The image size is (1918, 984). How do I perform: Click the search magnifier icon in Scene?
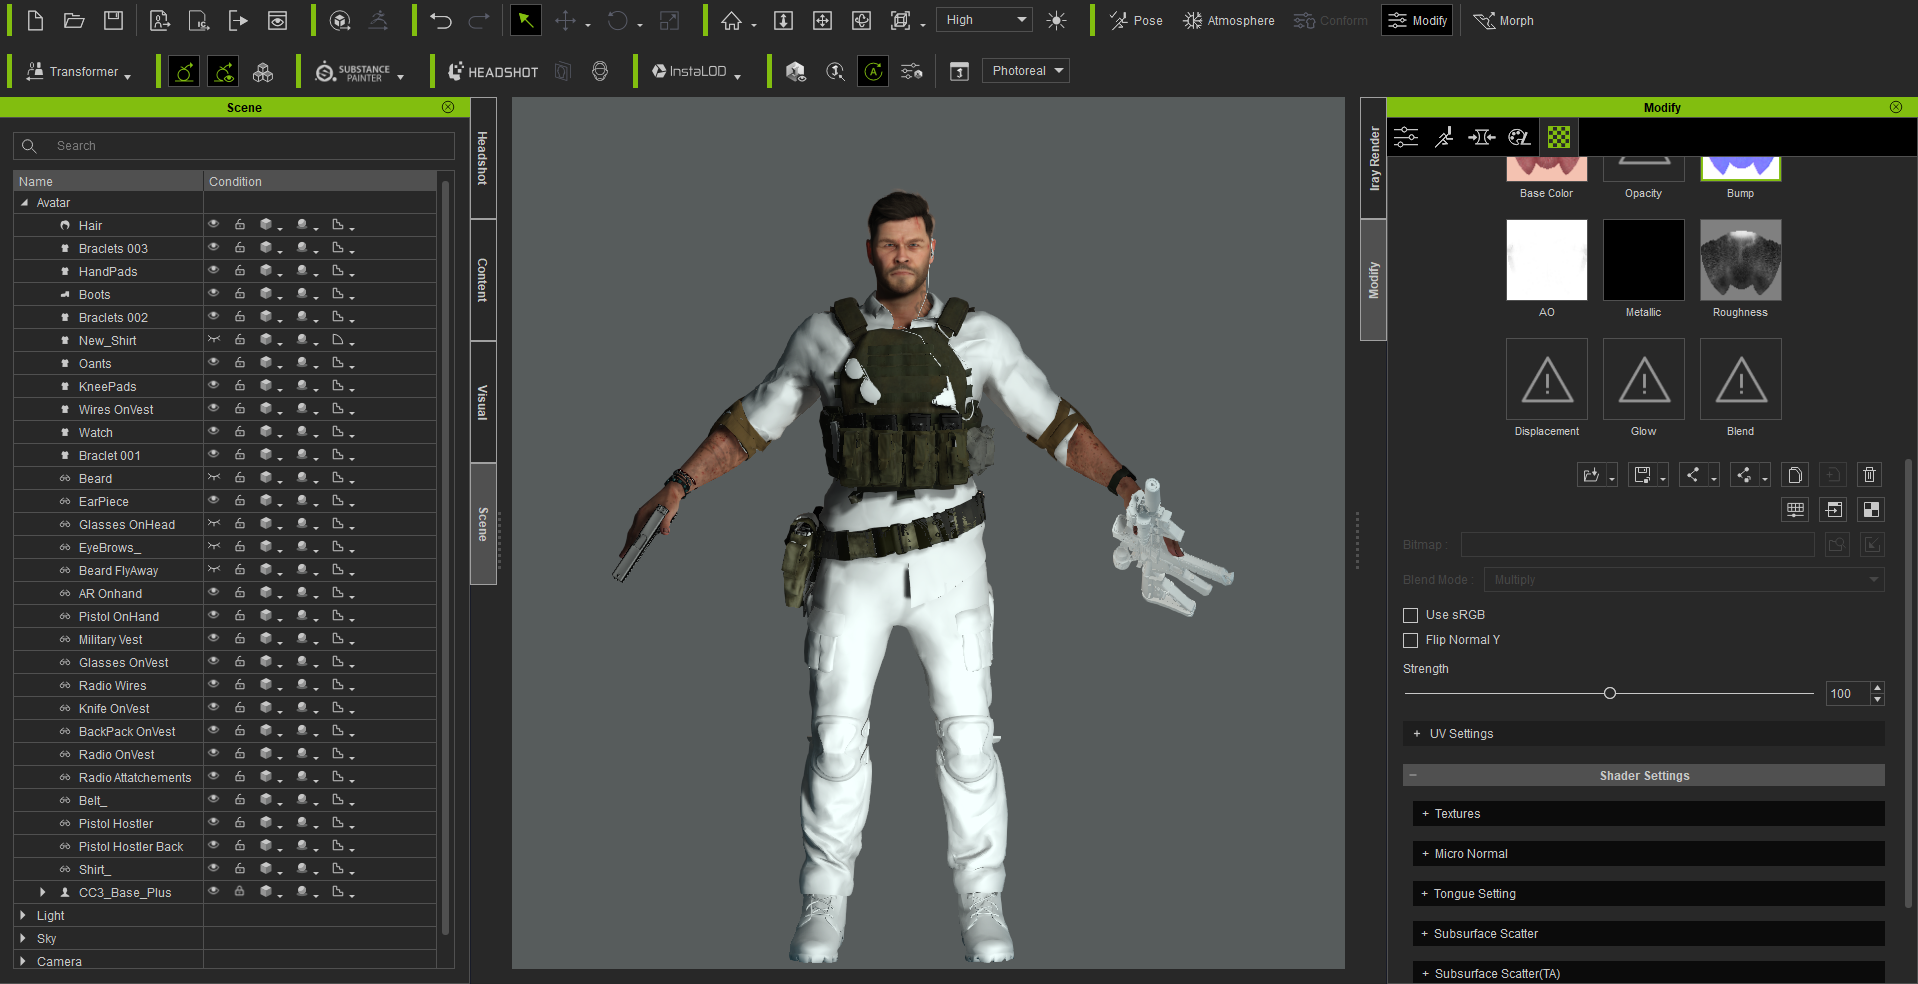point(29,146)
